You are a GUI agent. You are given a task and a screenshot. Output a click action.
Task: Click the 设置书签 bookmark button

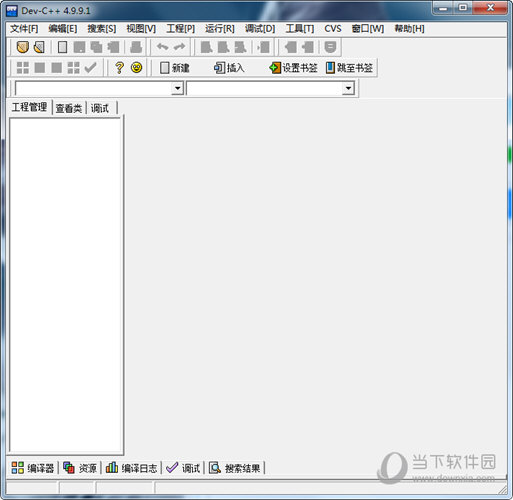[x=293, y=68]
